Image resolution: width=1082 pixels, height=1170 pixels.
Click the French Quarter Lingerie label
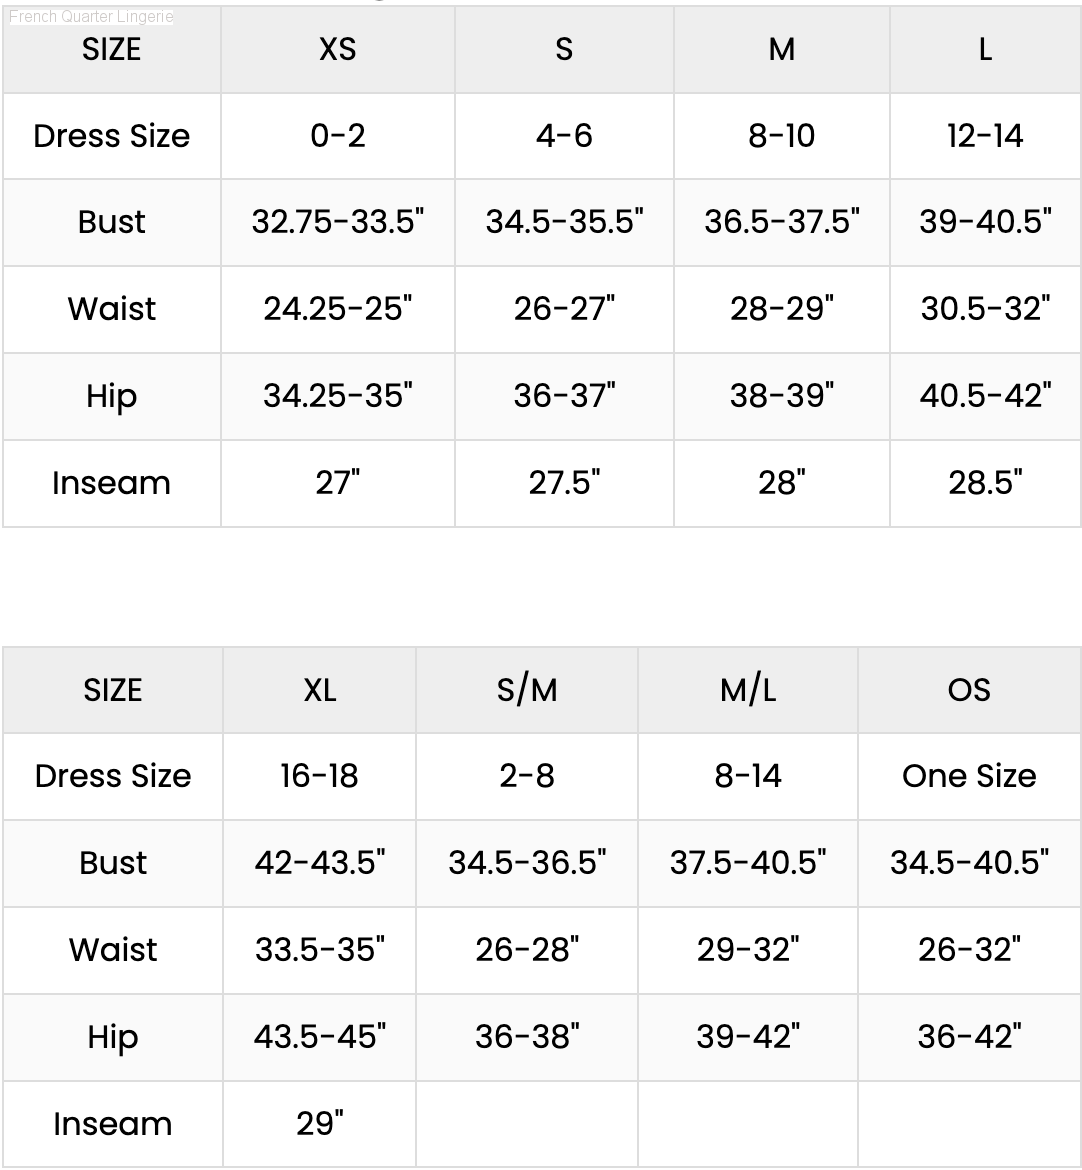(91, 17)
